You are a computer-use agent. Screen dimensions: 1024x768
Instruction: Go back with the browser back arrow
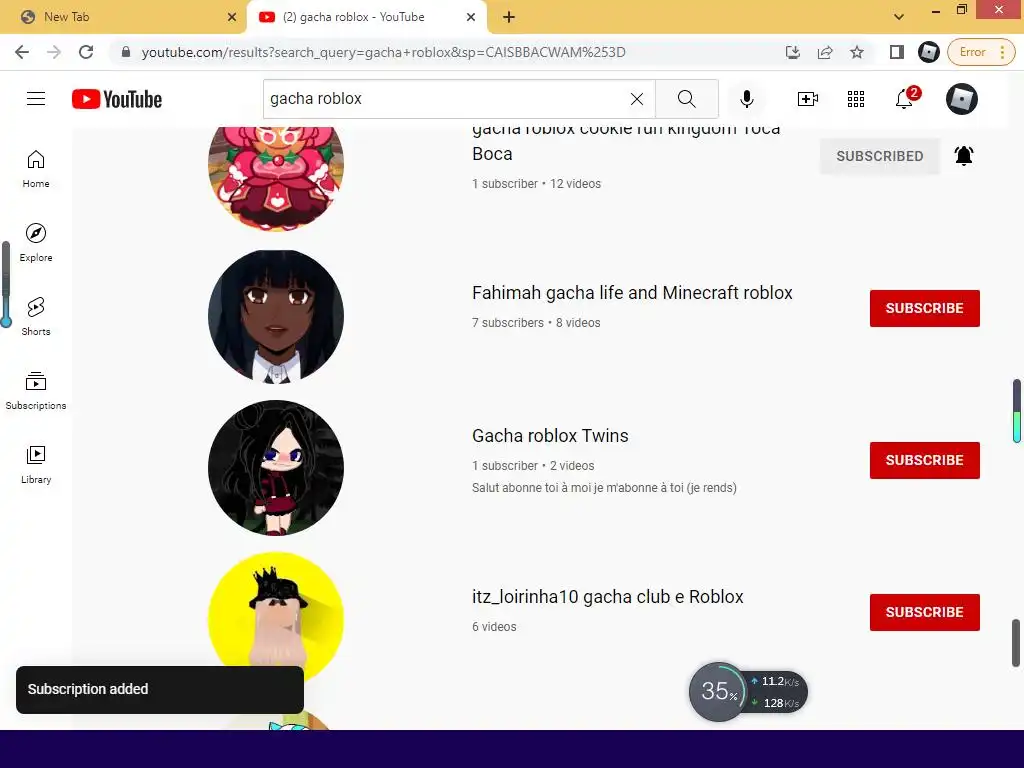pos(22,52)
